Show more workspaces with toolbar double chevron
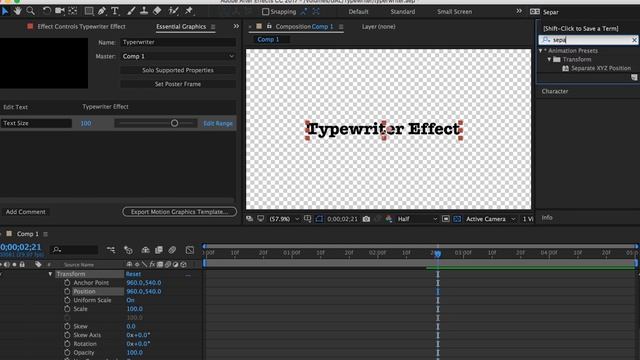Screen dimensions: 640x360 (519, 11)
